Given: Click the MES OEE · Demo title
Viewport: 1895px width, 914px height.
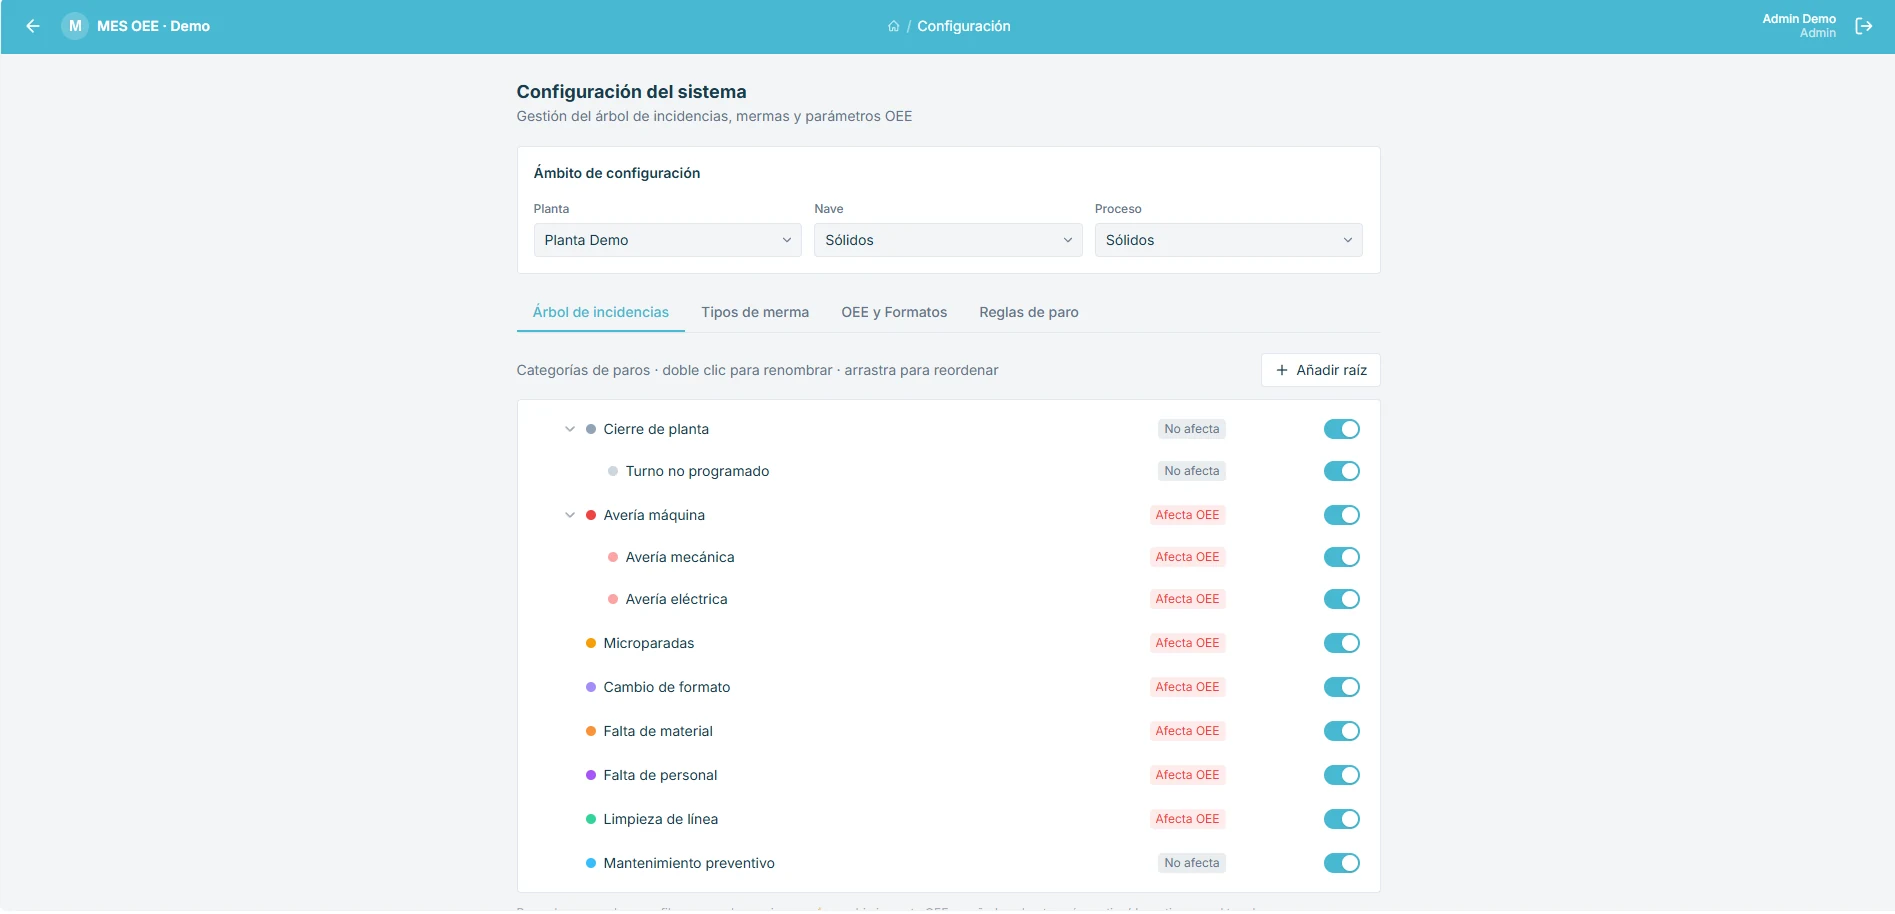Looking at the screenshot, I should point(153,26).
